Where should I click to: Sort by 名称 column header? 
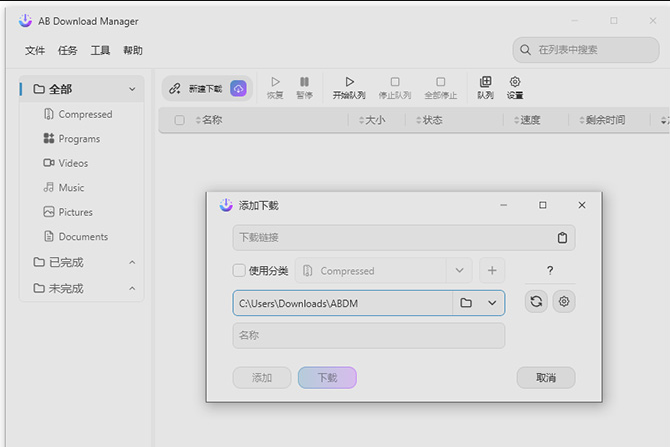click(209, 120)
